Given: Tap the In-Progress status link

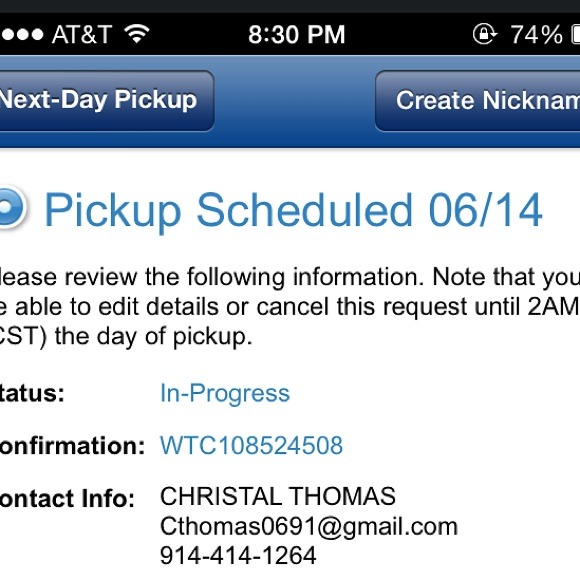Looking at the screenshot, I should [225, 393].
